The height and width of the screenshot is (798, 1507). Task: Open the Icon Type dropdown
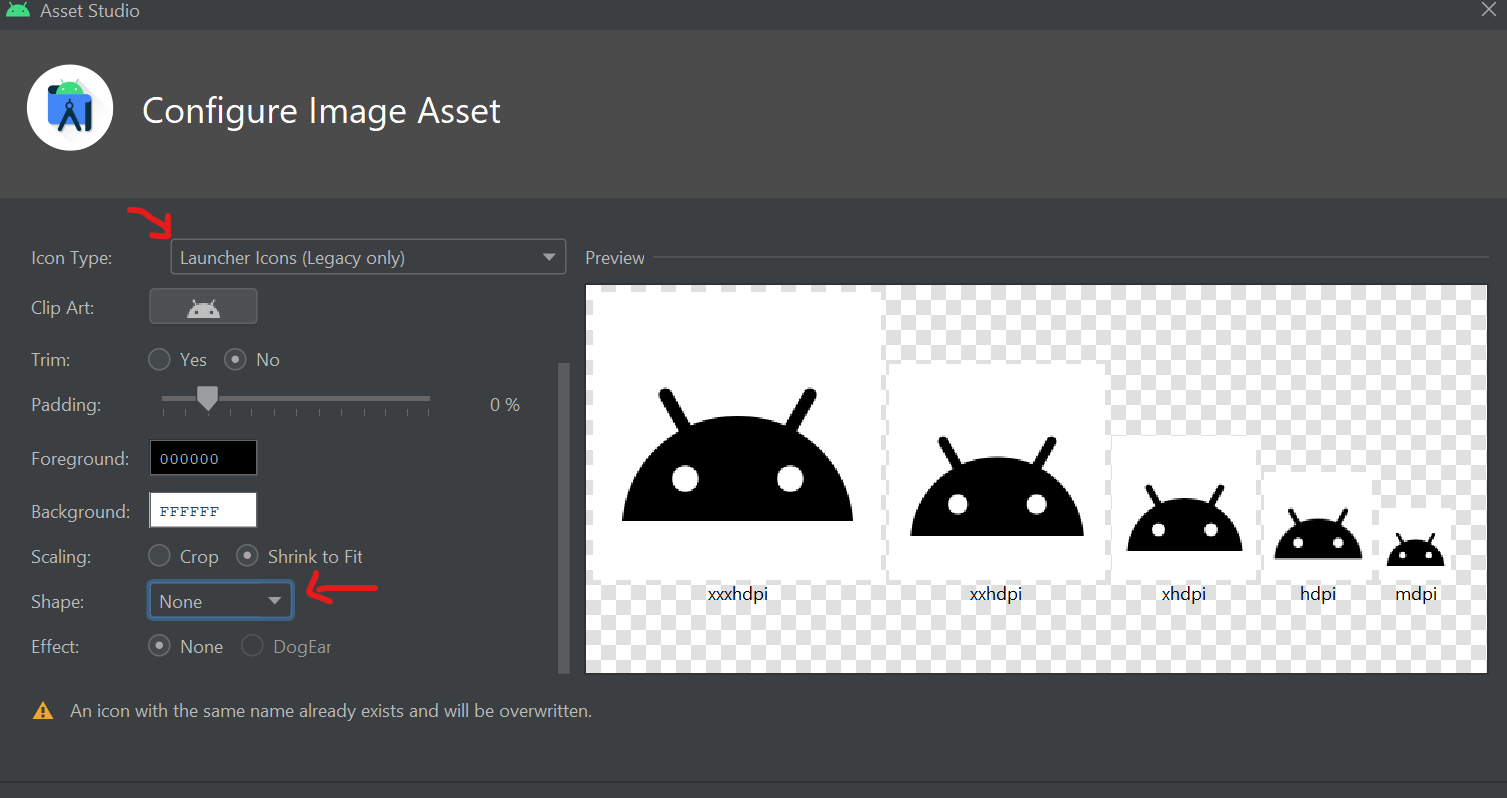click(x=367, y=257)
